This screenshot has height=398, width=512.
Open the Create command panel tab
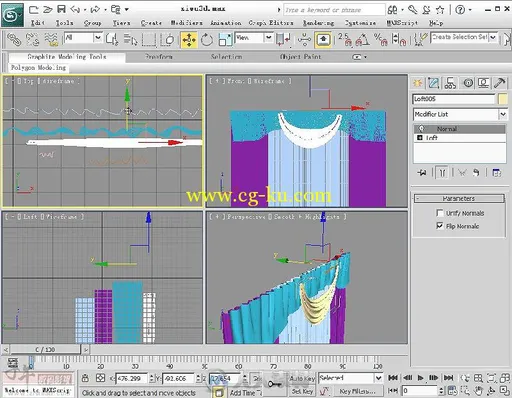[418, 83]
